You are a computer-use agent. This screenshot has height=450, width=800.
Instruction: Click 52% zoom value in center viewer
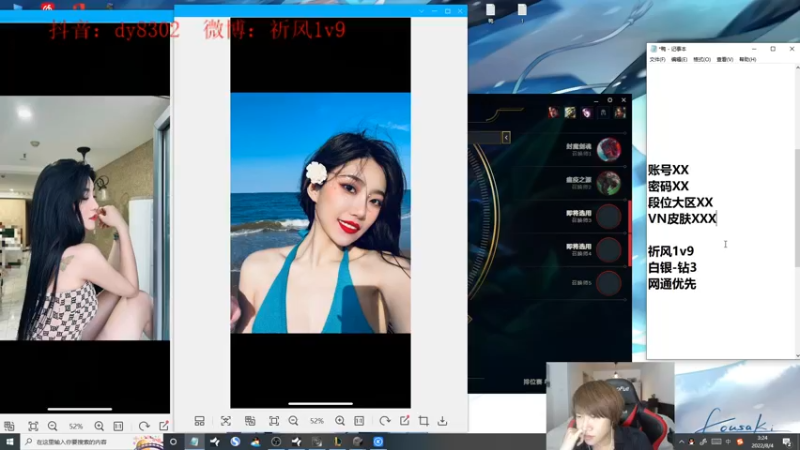317,421
